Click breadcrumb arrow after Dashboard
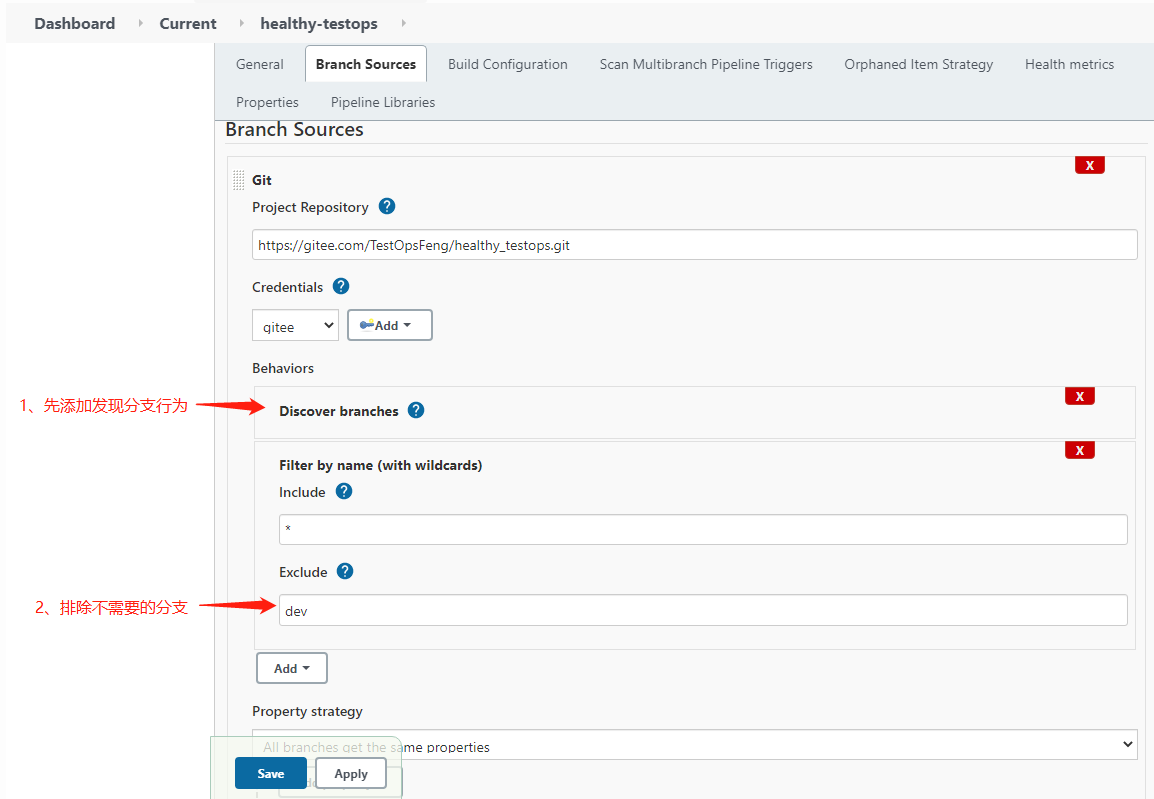 tap(141, 24)
